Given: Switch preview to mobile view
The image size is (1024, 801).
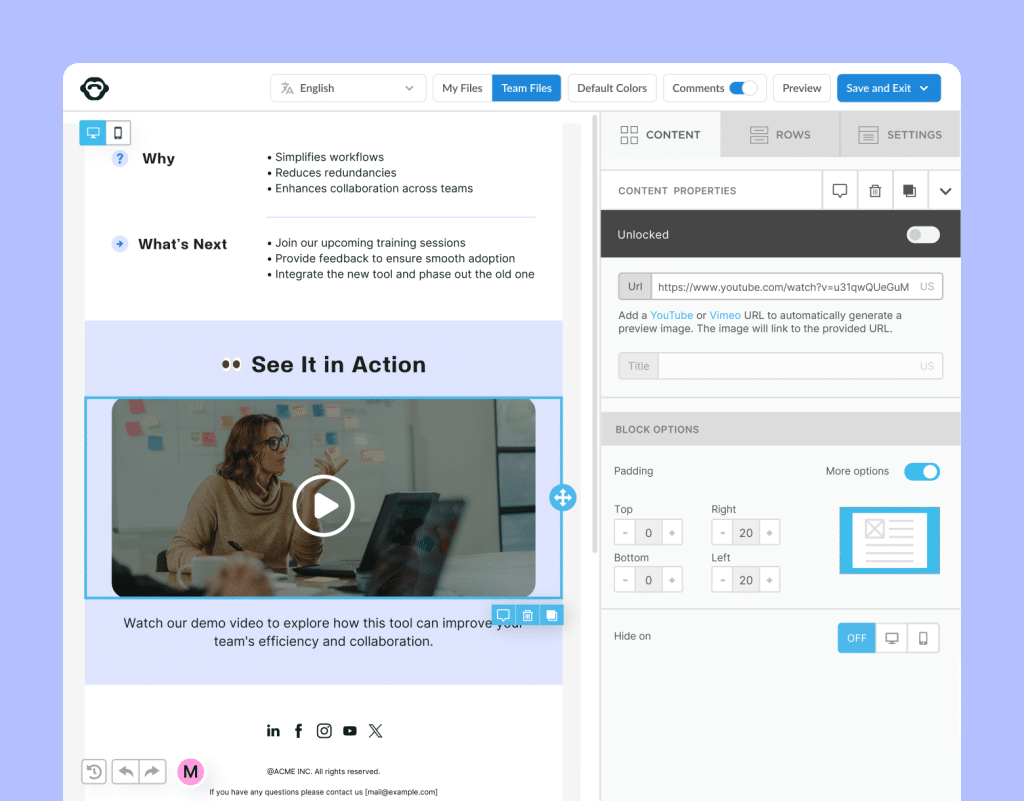Looking at the screenshot, I should (x=117, y=132).
